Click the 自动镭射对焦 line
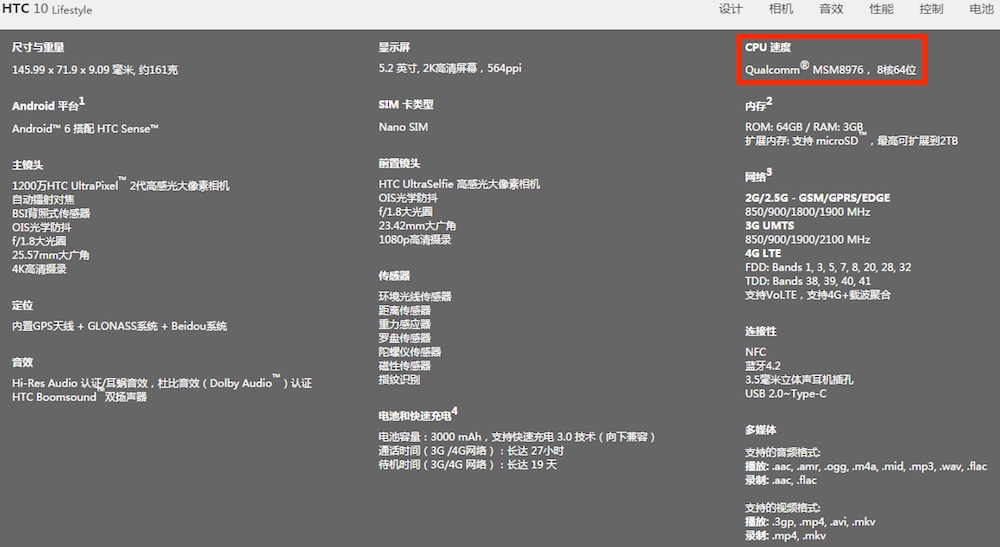Viewport: 1000px width, 547px height. point(43,200)
